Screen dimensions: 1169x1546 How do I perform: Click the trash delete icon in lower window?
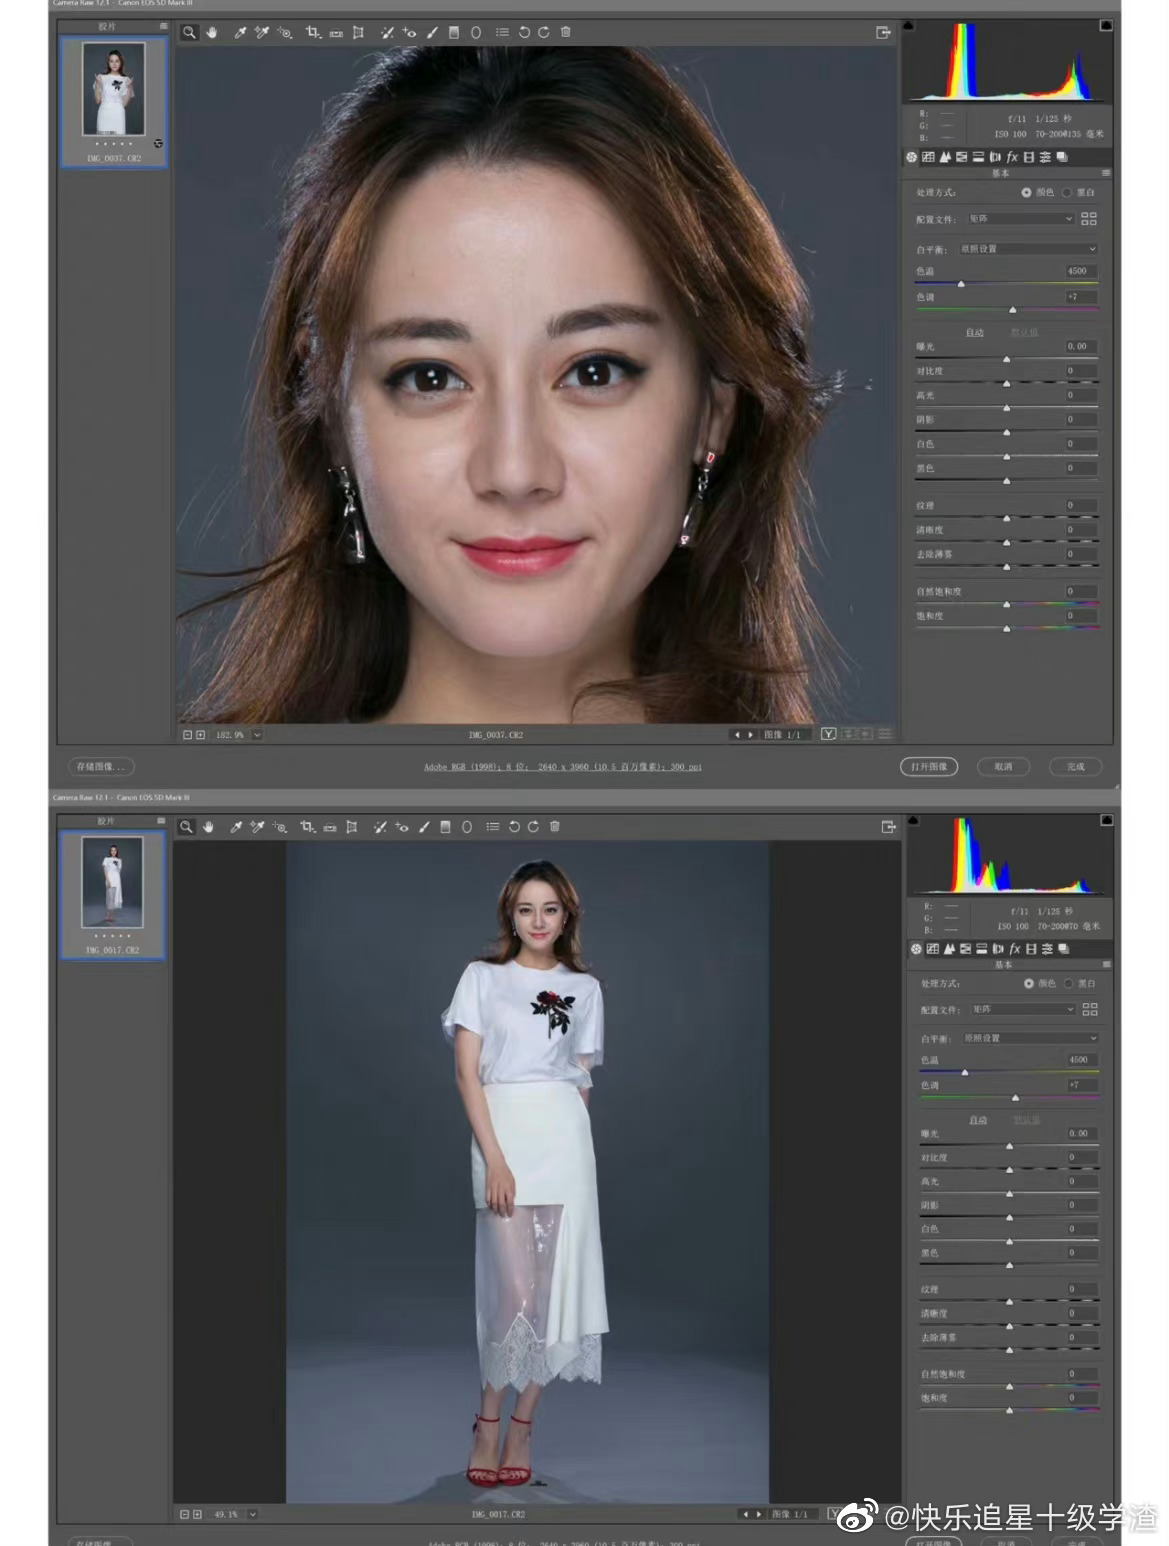(555, 826)
